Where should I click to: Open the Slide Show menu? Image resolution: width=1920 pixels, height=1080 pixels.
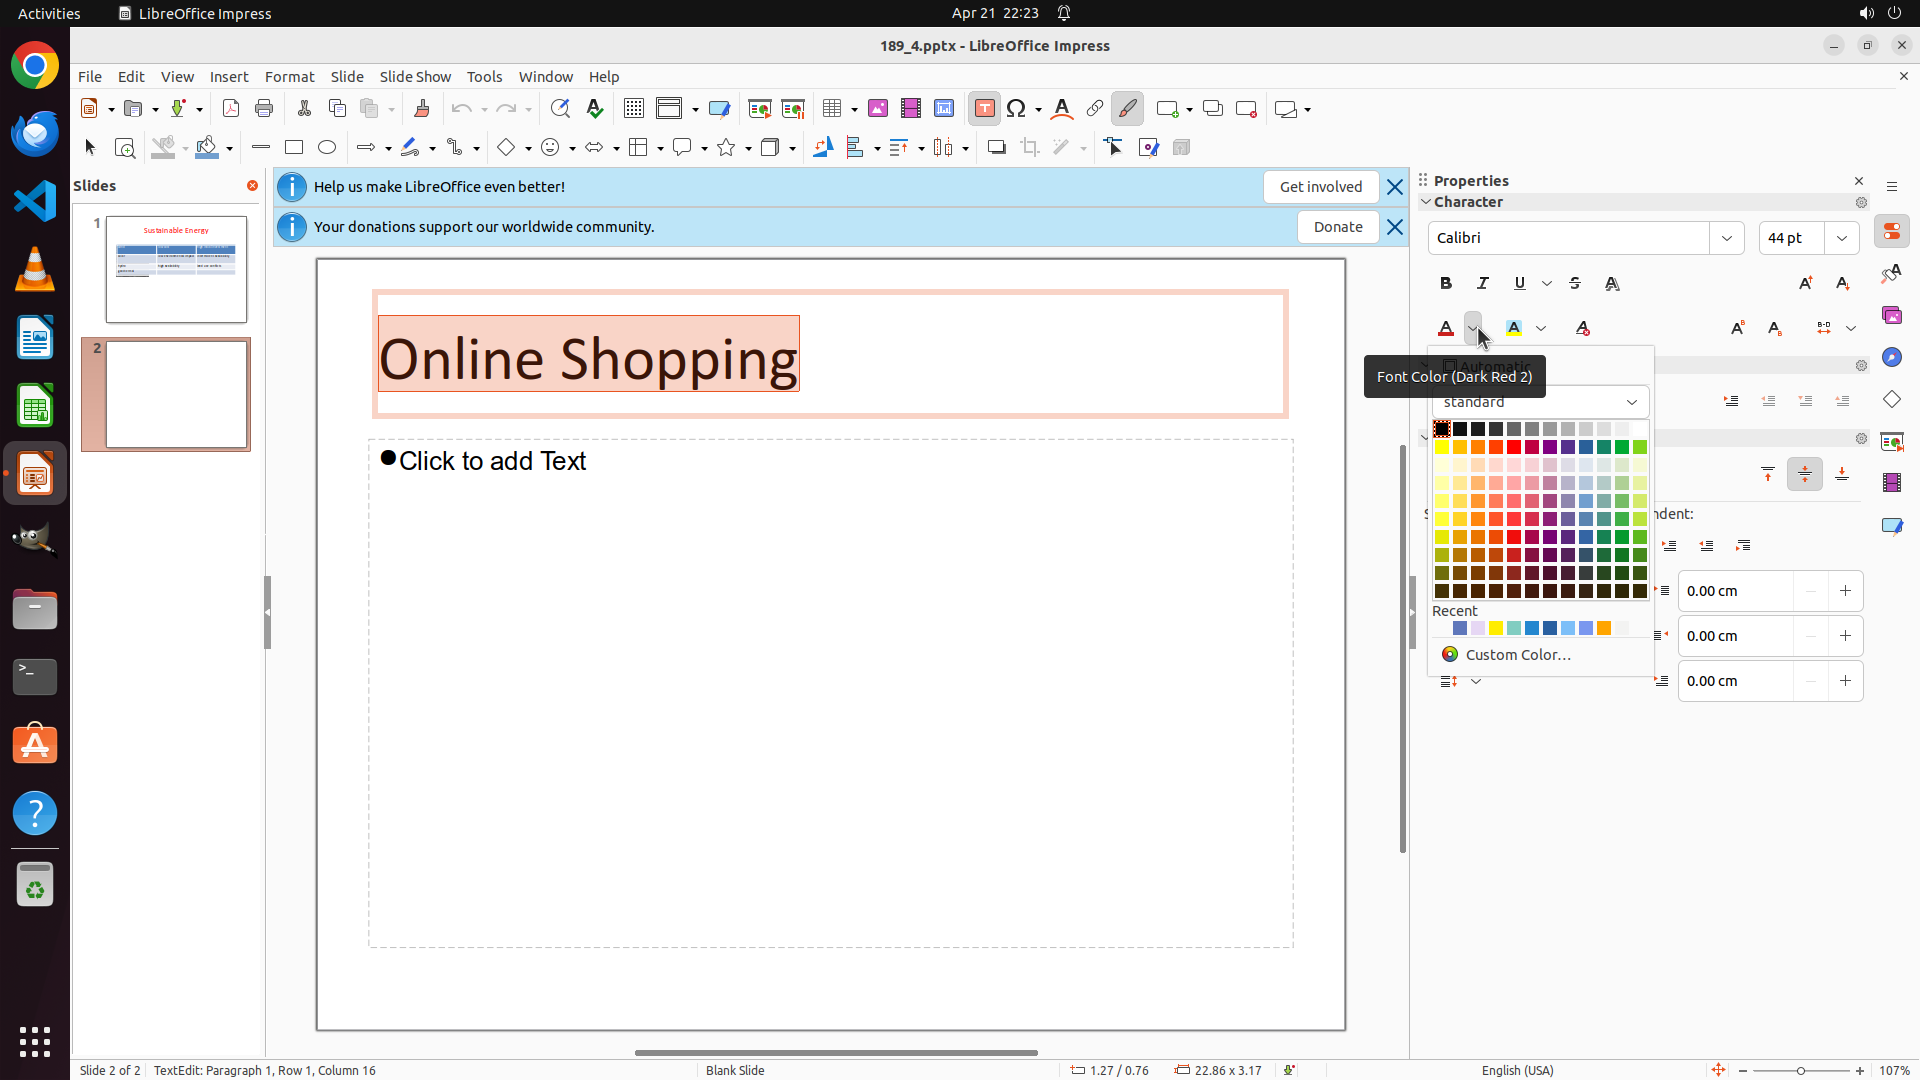pyautogui.click(x=415, y=77)
